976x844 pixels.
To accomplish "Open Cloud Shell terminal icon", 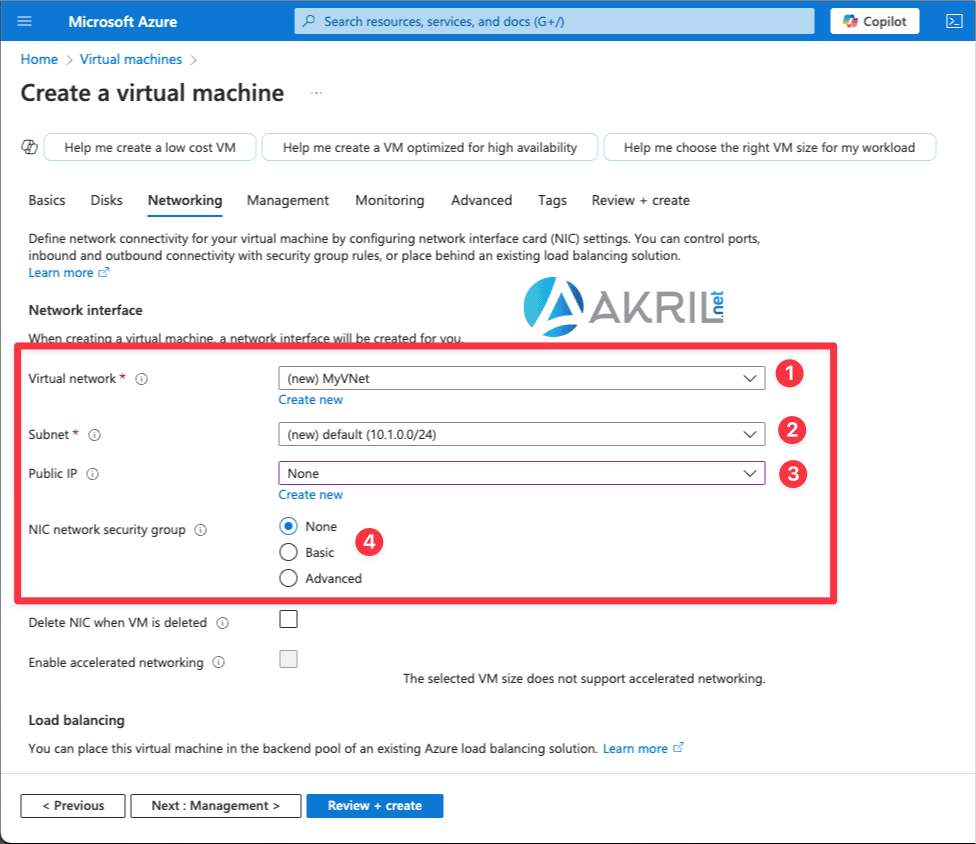I will coord(954,21).
